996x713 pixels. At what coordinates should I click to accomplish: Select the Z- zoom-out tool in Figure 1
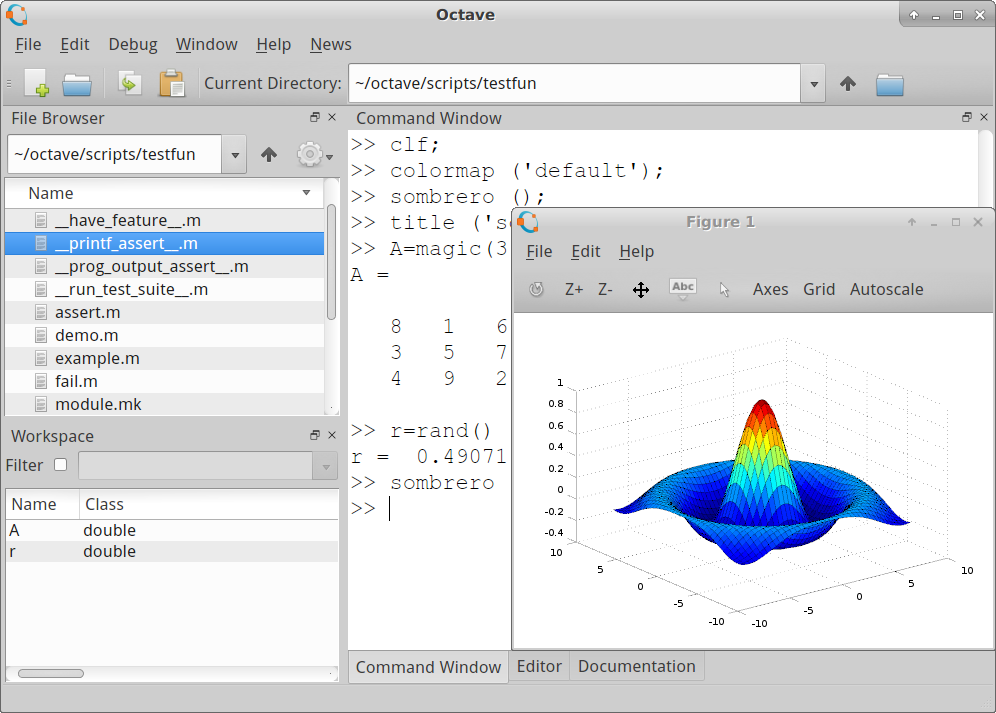(604, 289)
